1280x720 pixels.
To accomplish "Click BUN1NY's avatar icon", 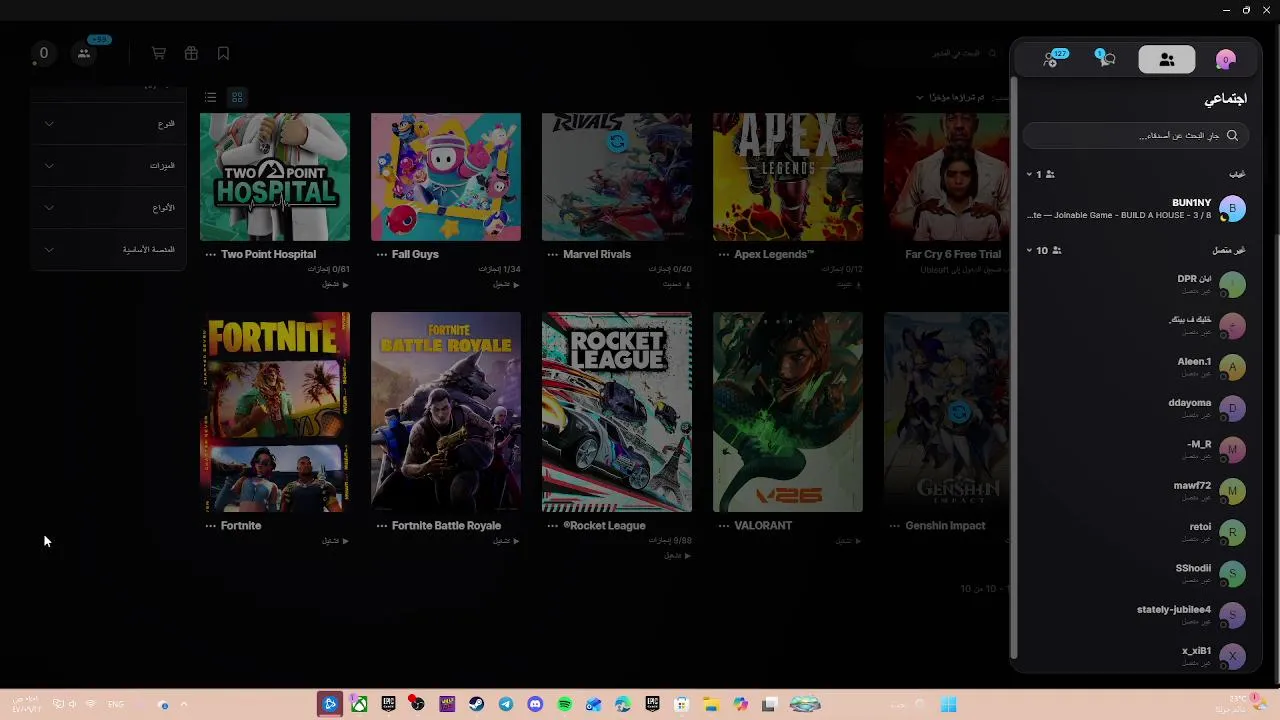I will 1232,208.
